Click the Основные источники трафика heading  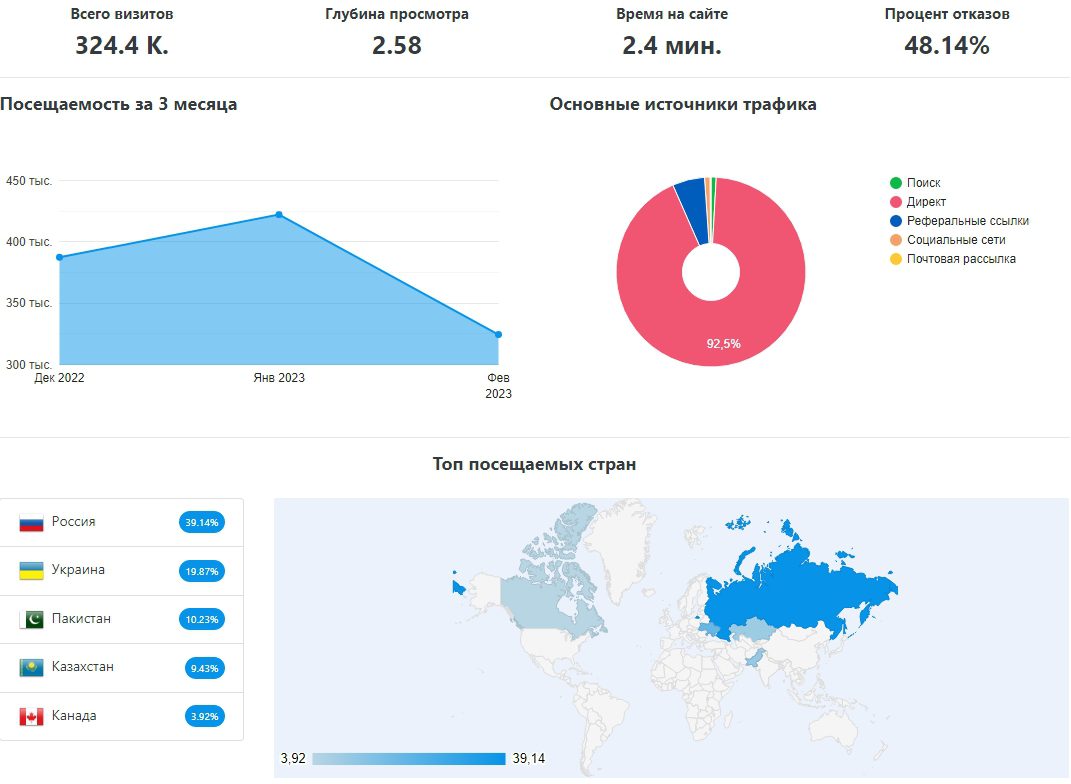coord(683,104)
